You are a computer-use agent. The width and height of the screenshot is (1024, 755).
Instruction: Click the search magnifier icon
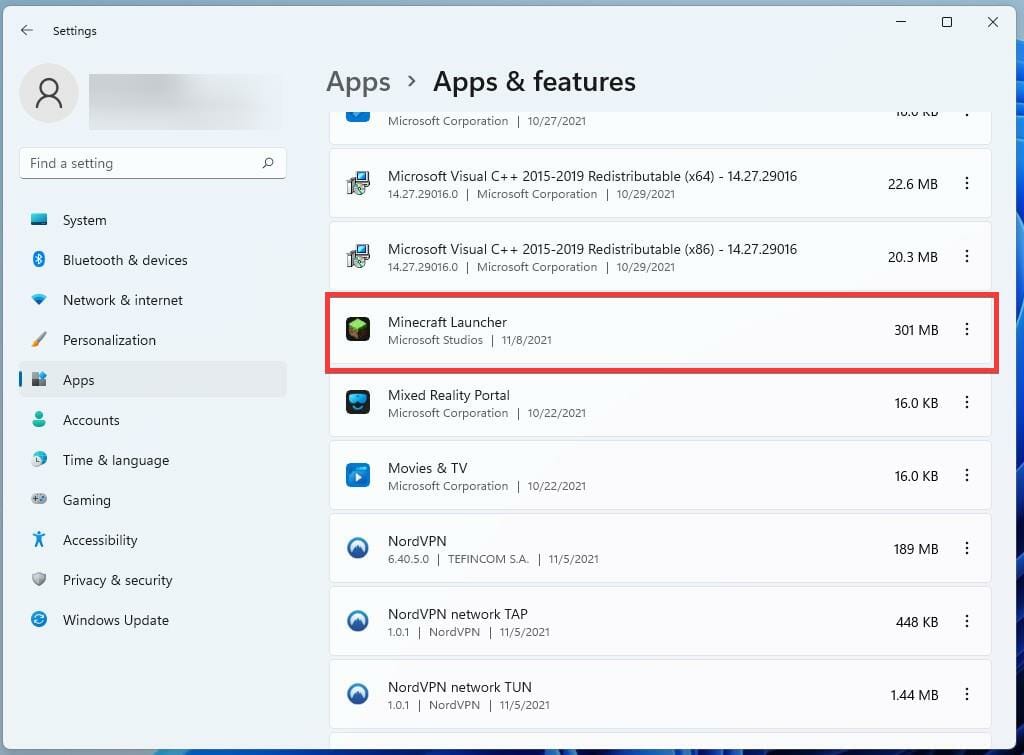tap(268, 163)
